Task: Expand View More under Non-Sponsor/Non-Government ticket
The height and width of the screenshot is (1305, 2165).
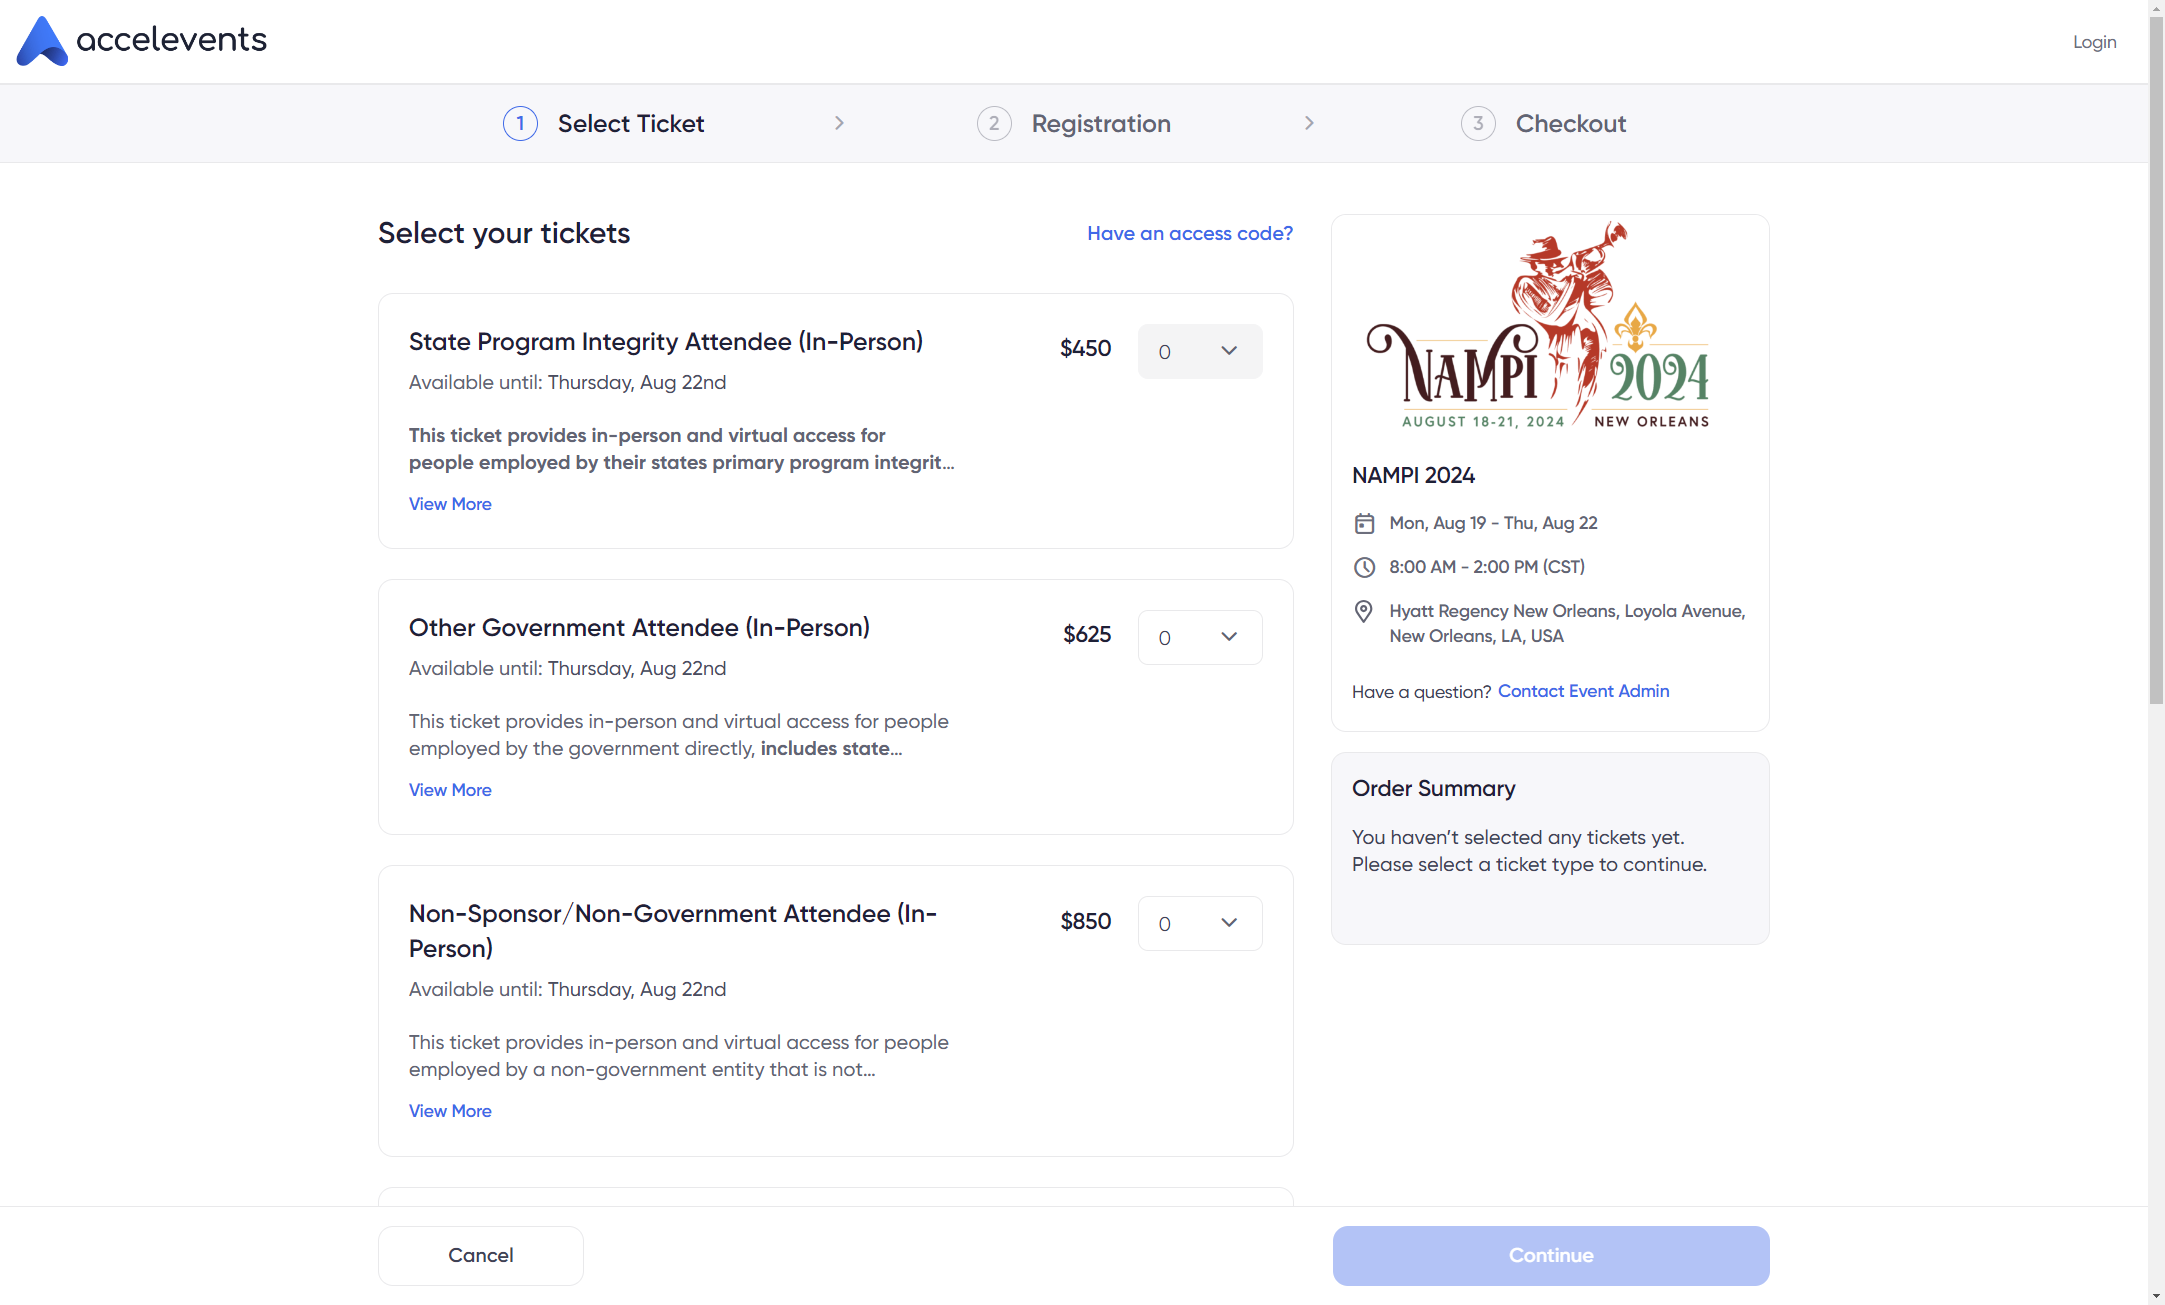Action: click(x=450, y=1111)
